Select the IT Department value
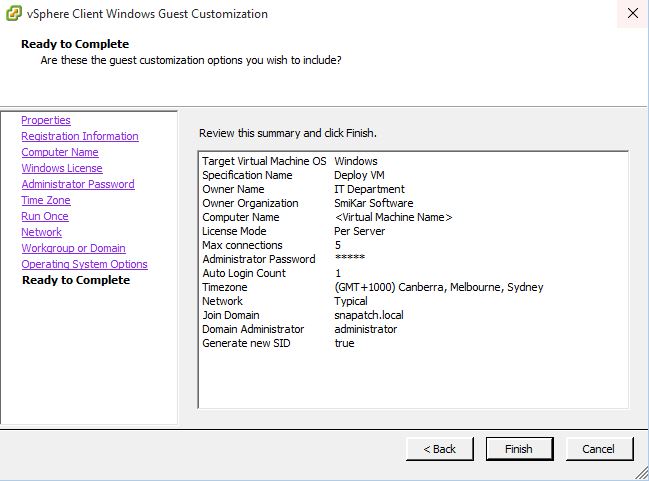Screen dimensions: 649x481 pos(369,189)
